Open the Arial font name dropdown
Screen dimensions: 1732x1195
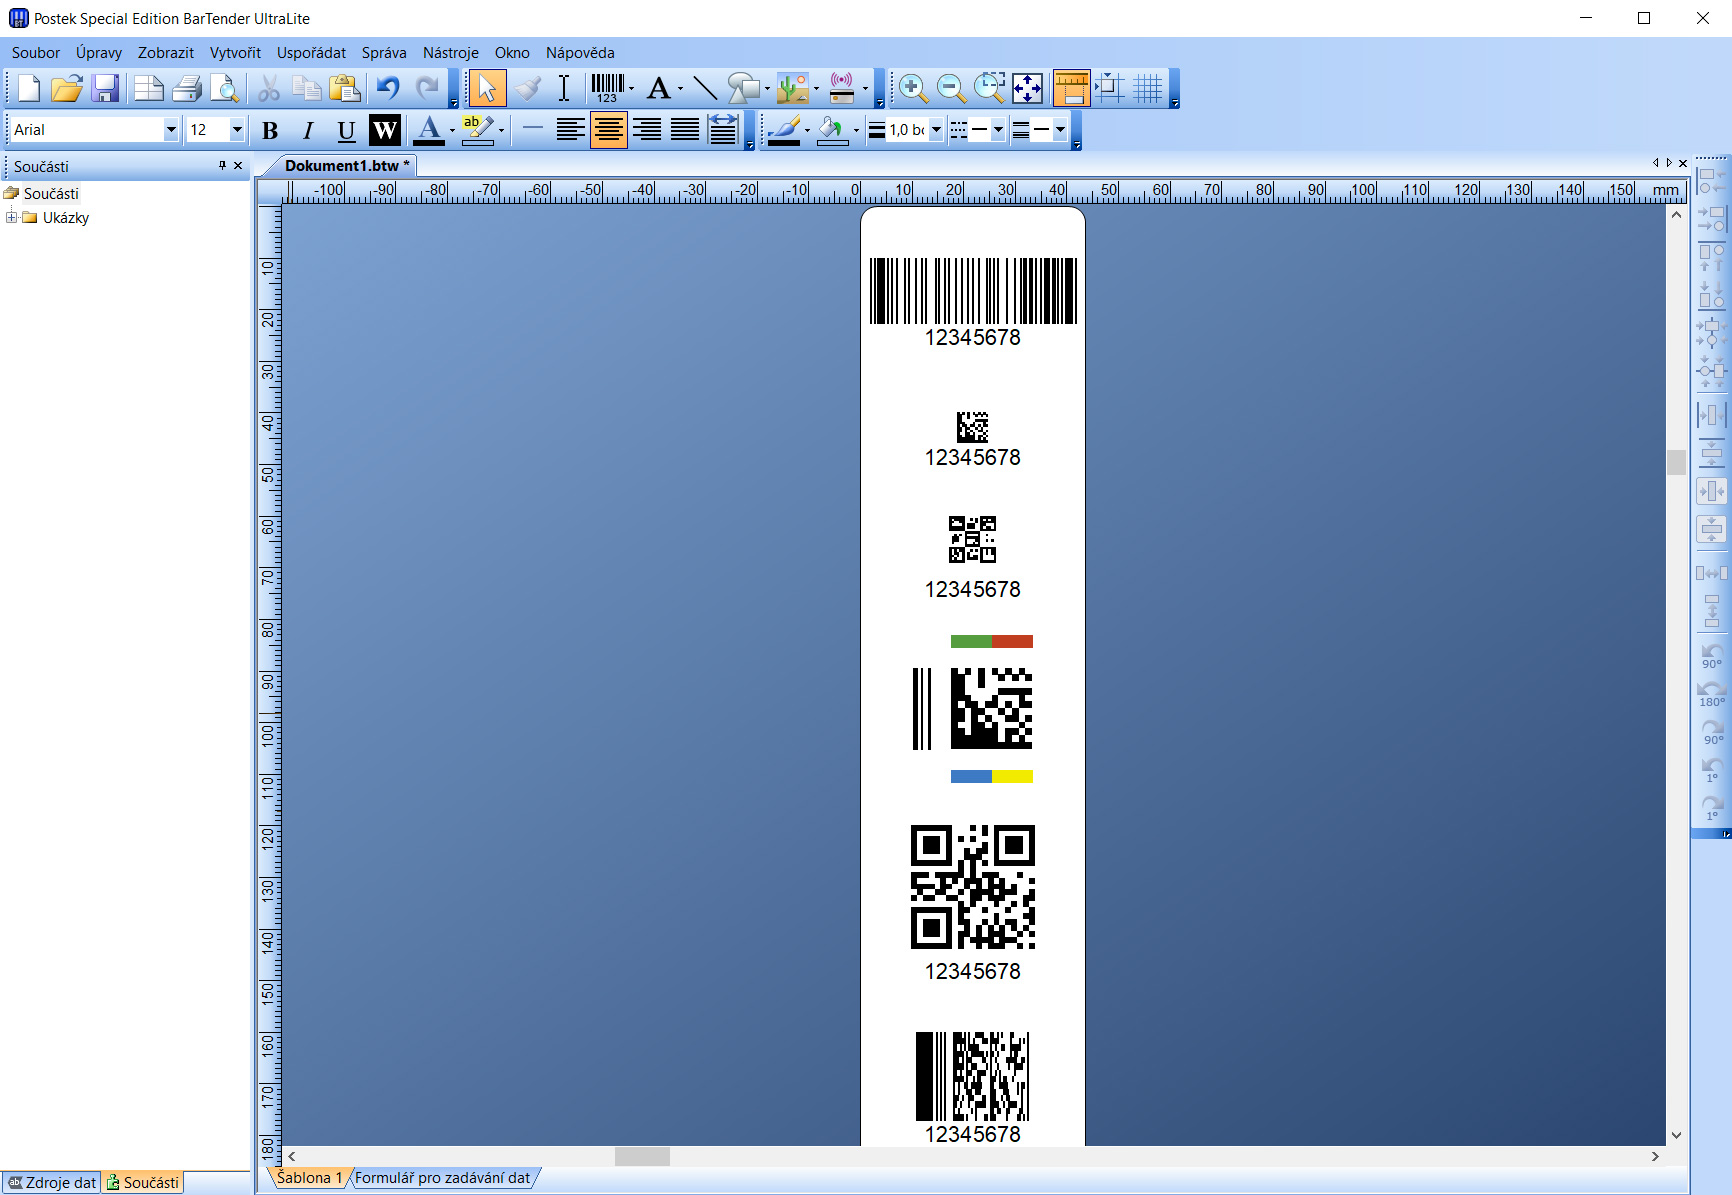[171, 130]
